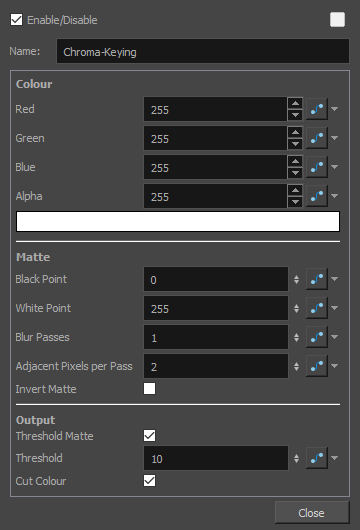Open the dropdown arrow next to Alpha function
The height and width of the screenshot is (530, 360).
(334, 196)
